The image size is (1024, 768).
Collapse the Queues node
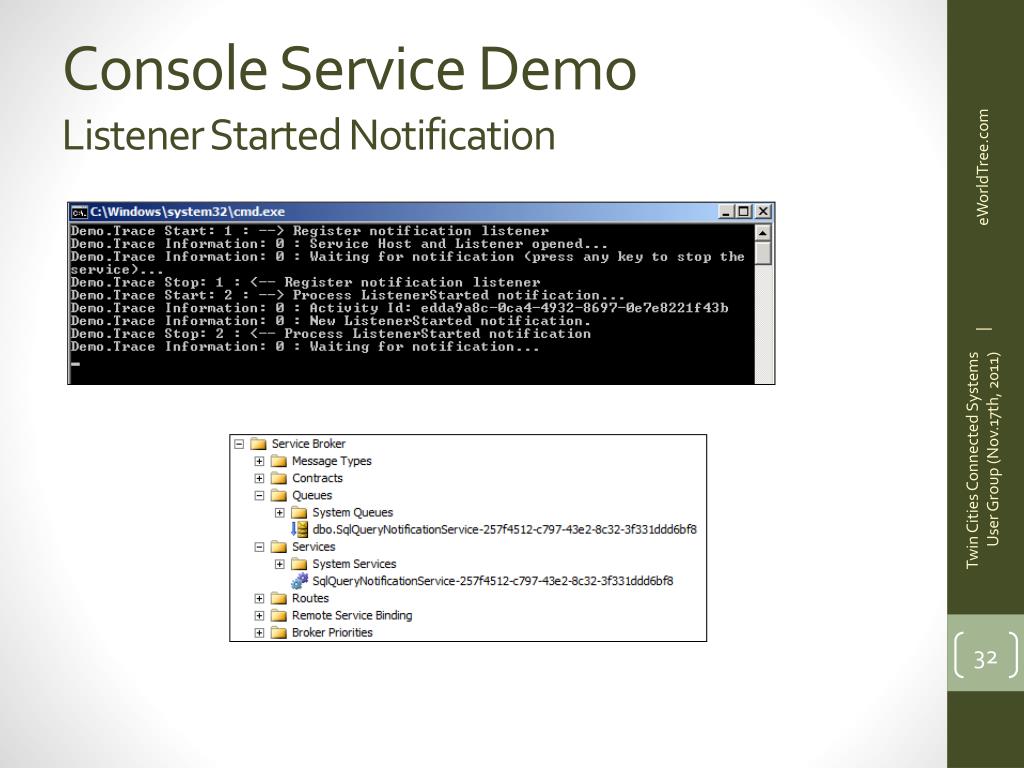coord(259,496)
